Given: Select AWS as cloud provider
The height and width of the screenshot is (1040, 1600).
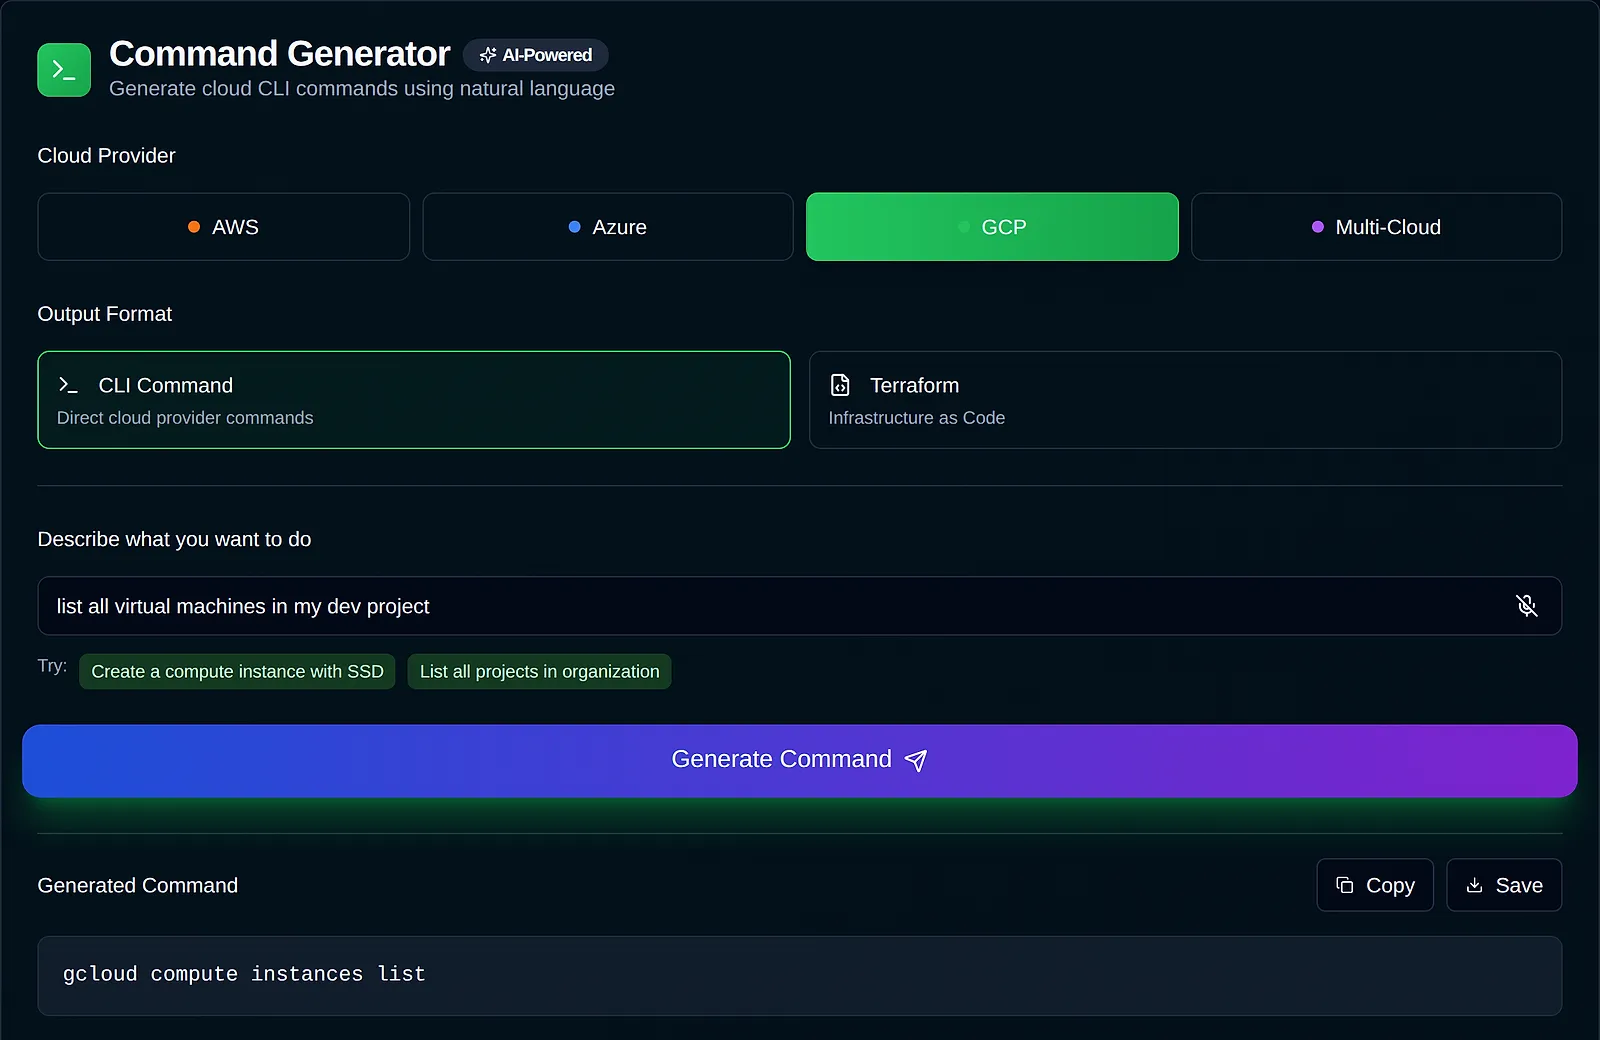Looking at the screenshot, I should coord(223,227).
